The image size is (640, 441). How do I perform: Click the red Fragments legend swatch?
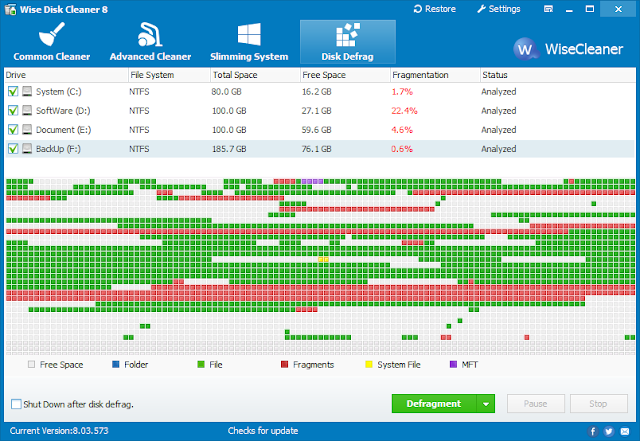(x=284, y=364)
